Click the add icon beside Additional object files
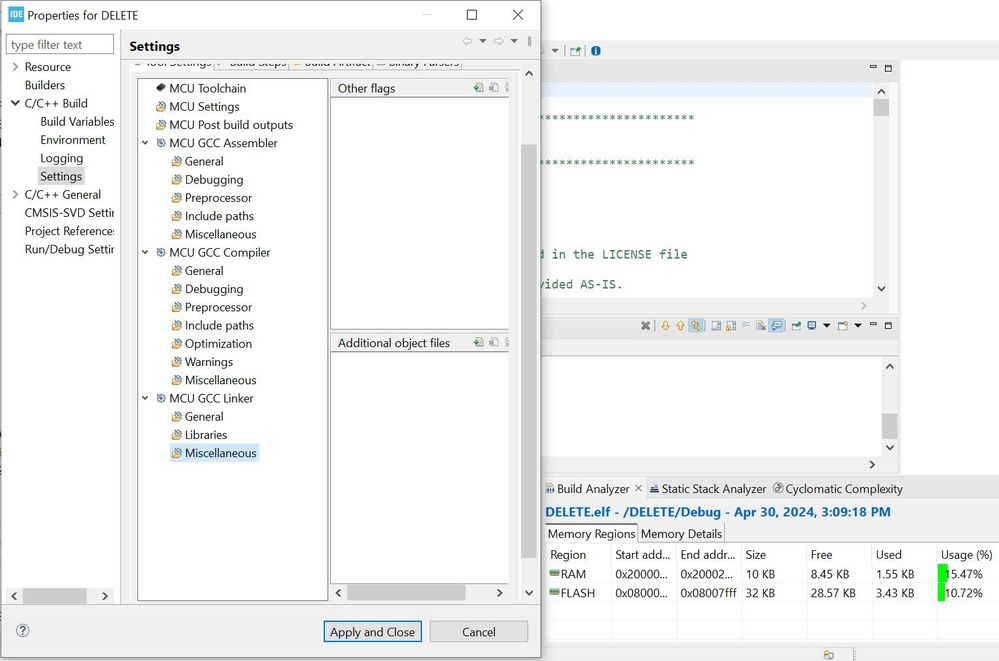The image size is (999, 661). click(x=478, y=342)
